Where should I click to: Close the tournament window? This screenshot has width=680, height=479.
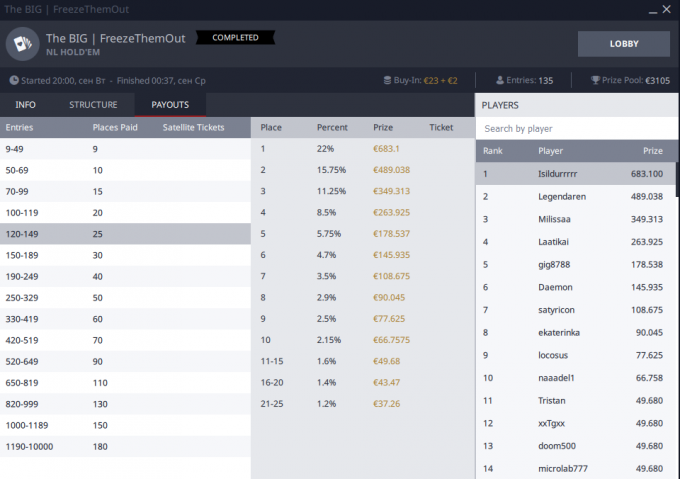pyautogui.click(x=667, y=9)
